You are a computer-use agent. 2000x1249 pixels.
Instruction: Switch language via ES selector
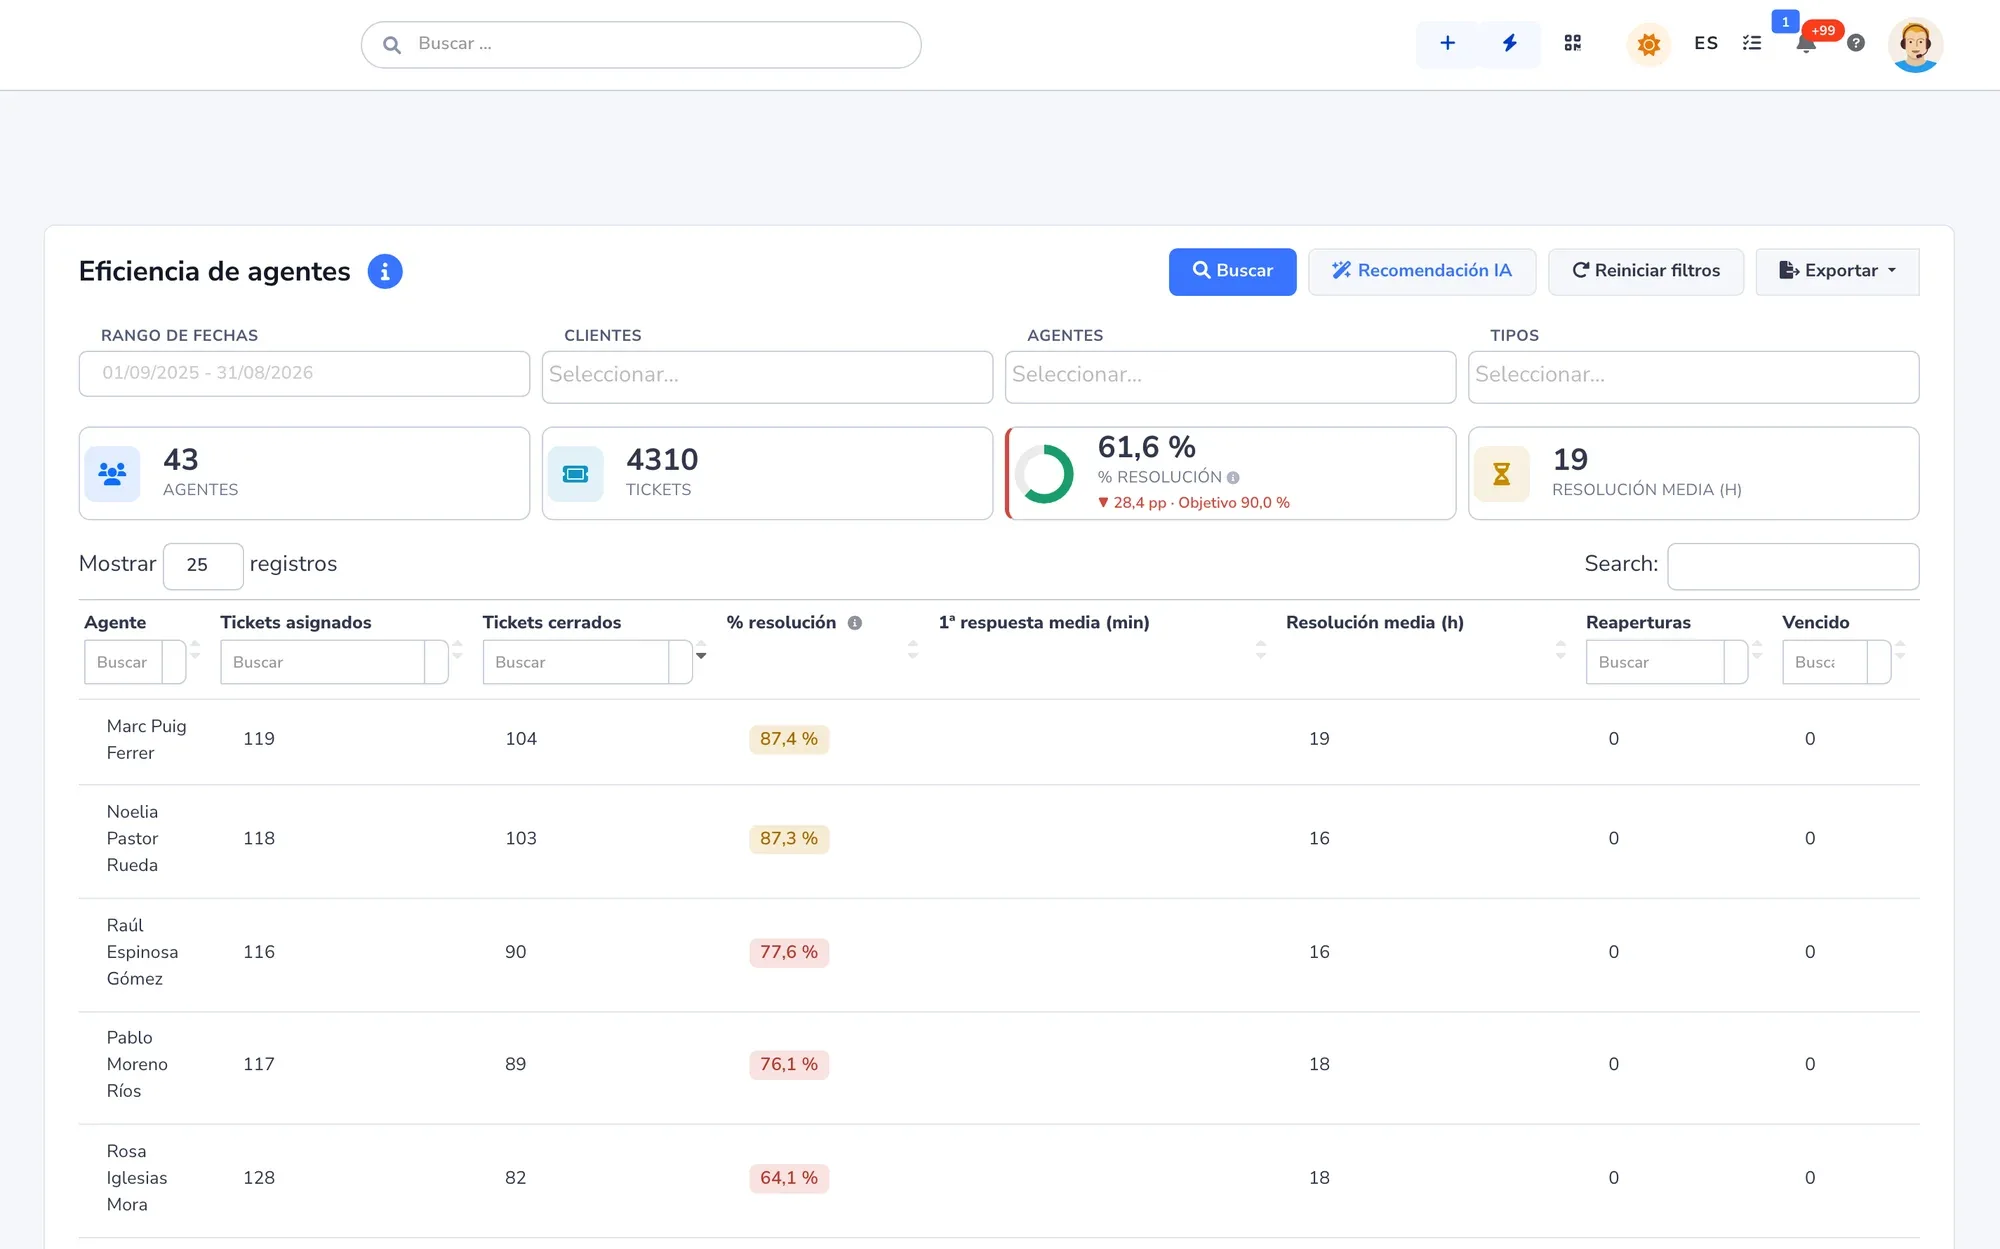(x=1706, y=43)
